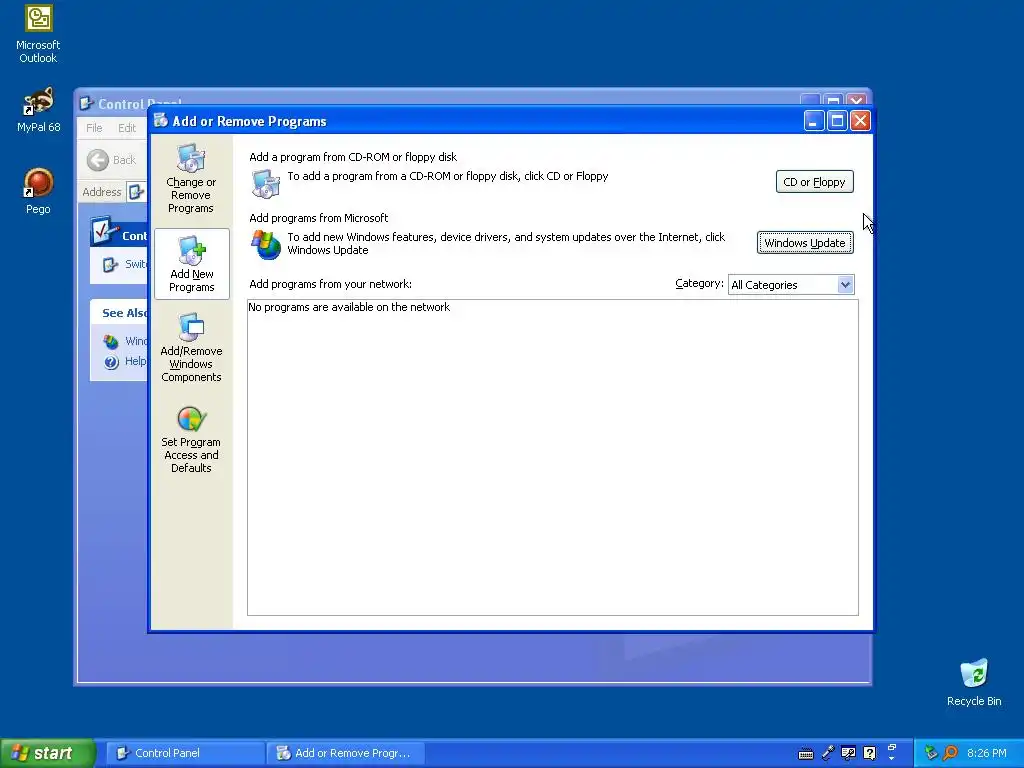Click the language bar tools icon
The height and width of the screenshot is (768, 1024).
848,754
